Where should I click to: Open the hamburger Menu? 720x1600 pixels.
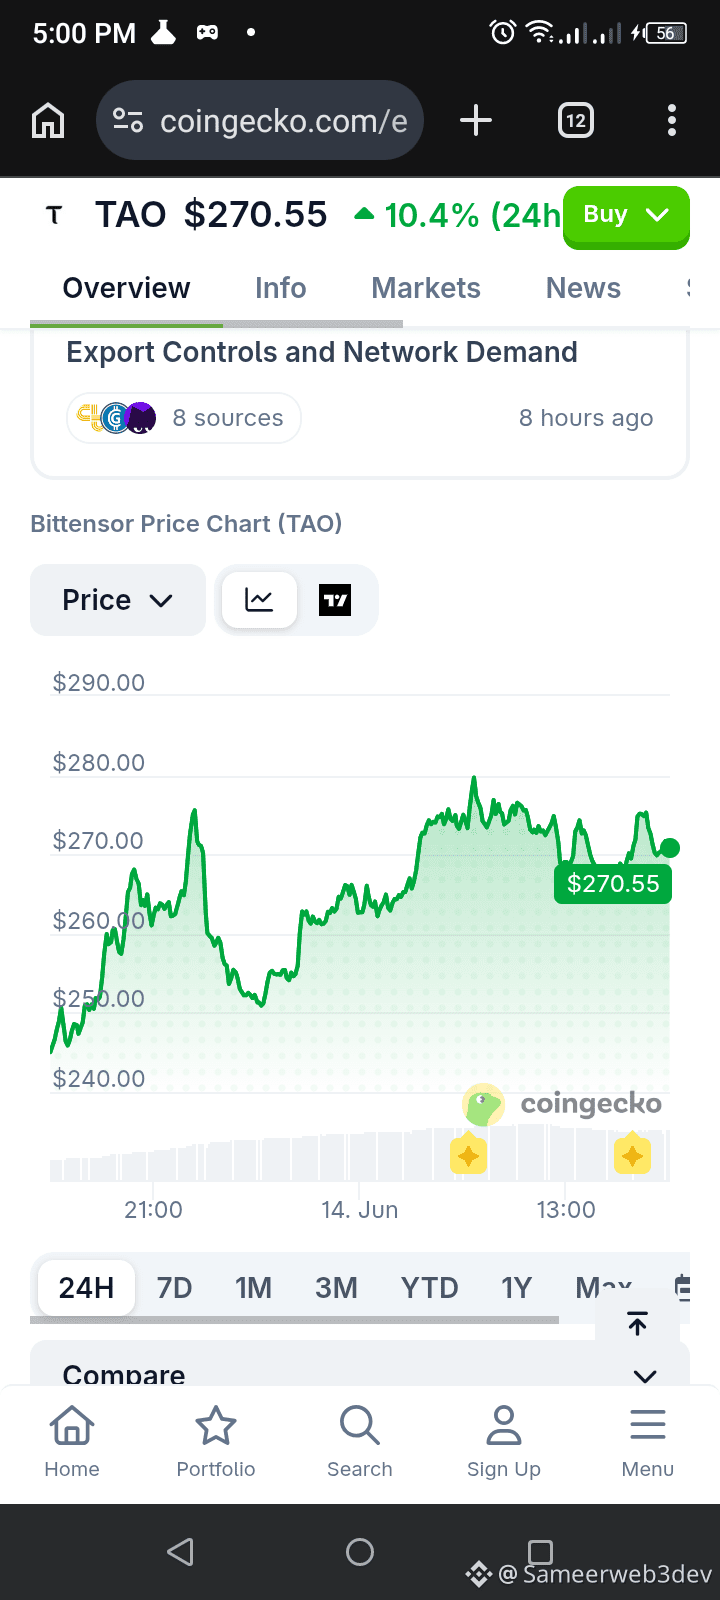click(x=648, y=1442)
